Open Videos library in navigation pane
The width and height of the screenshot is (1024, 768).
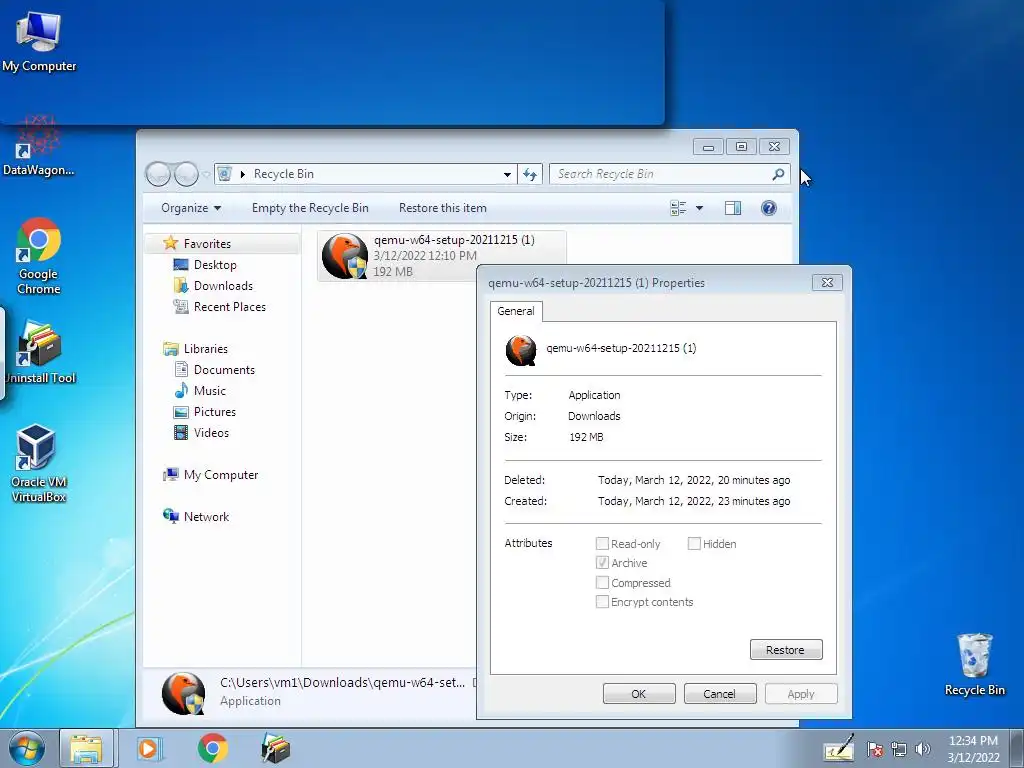click(x=211, y=432)
